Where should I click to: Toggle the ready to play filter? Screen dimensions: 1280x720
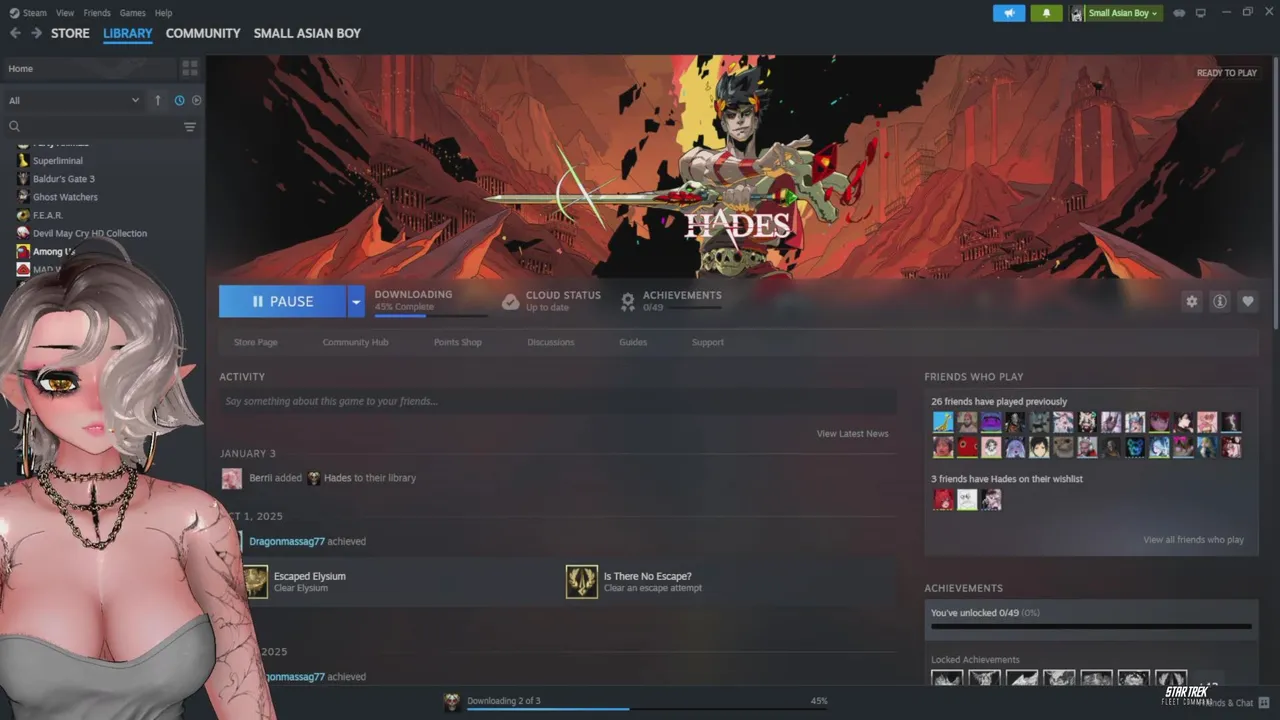(196, 100)
